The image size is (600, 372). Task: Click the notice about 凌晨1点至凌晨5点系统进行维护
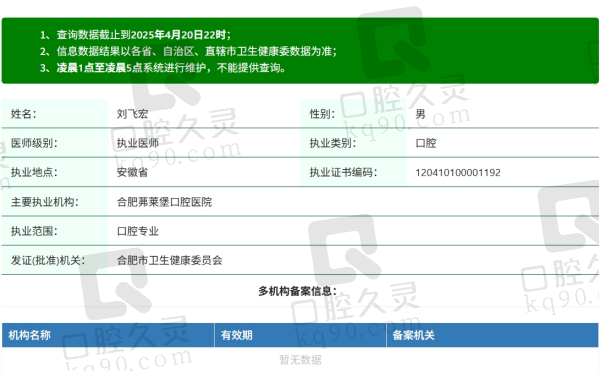point(163,68)
